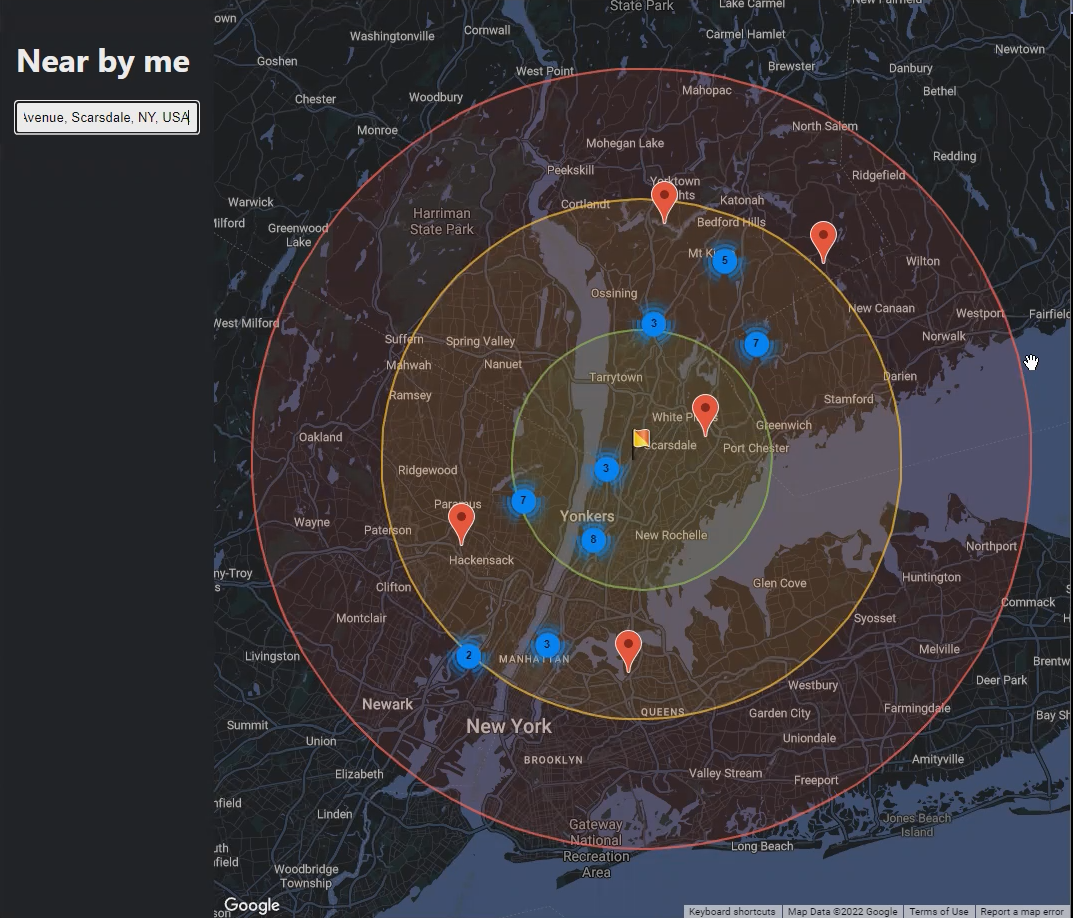Click the red pin near Paramus
The image size is (1073, 918).
tap(461, 524)
